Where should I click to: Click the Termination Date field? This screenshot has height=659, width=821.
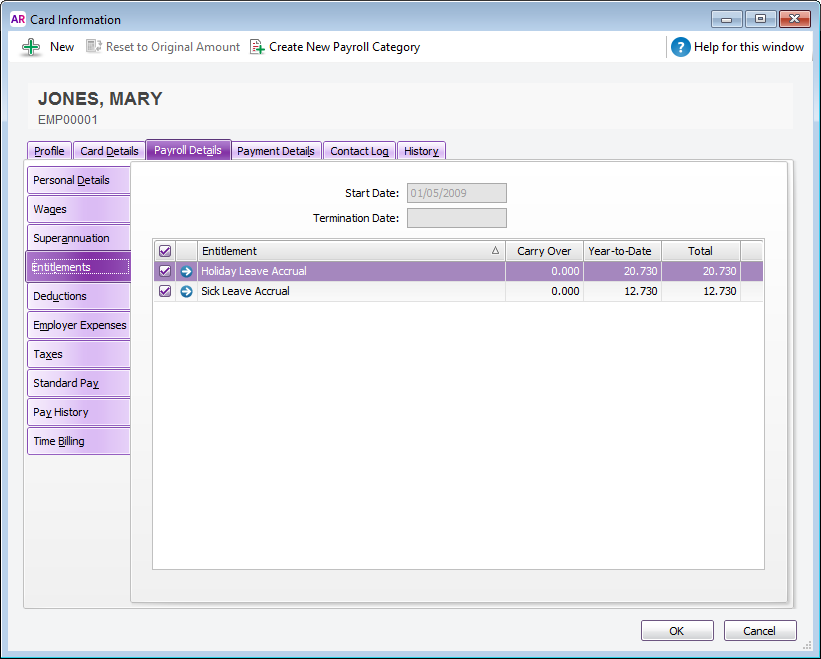click(456, 218)
